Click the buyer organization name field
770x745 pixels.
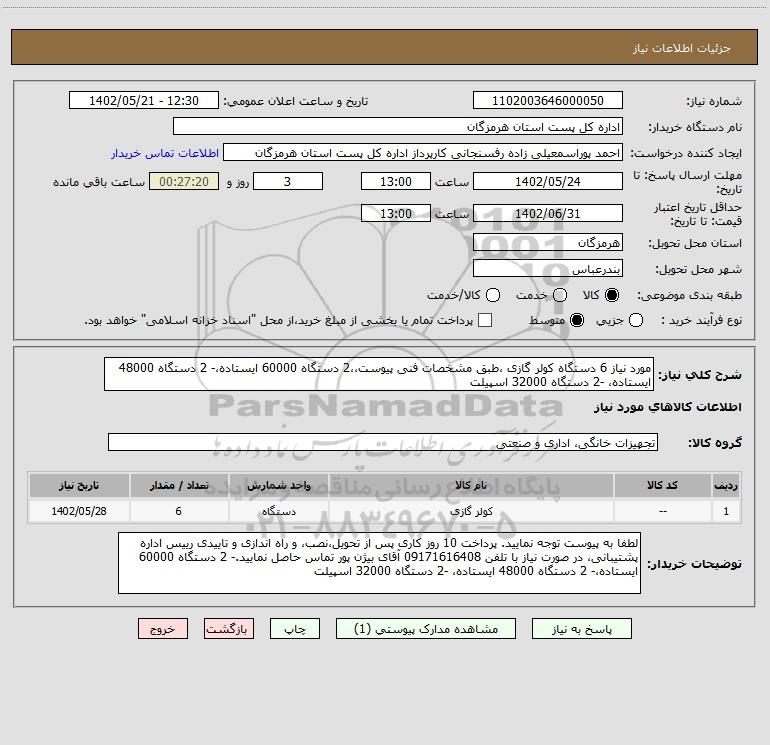pos(398,127)
